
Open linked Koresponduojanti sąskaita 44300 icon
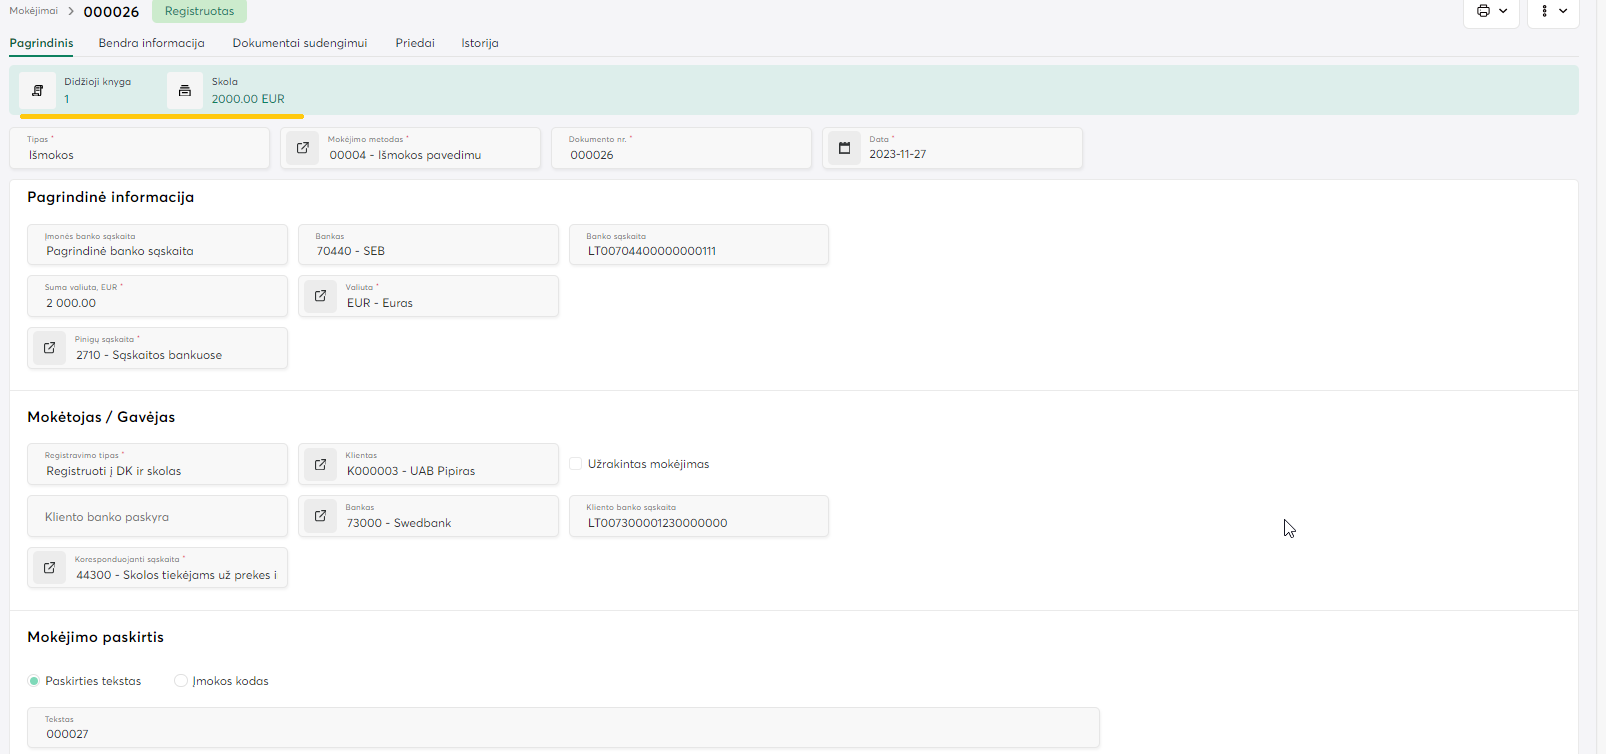(50, 568)
